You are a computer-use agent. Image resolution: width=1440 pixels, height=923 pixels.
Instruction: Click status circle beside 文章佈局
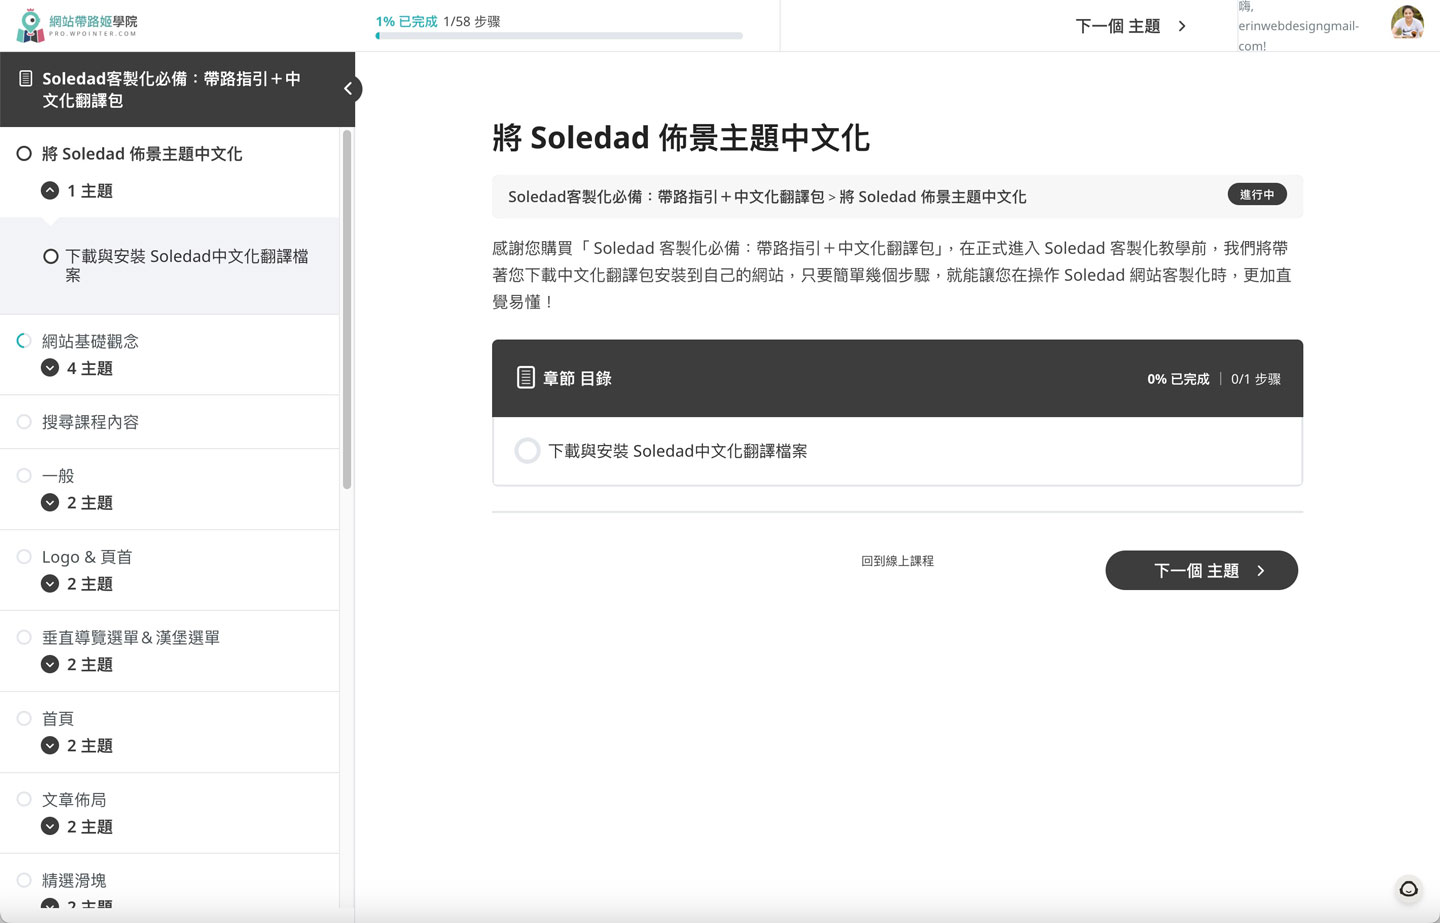24,799
